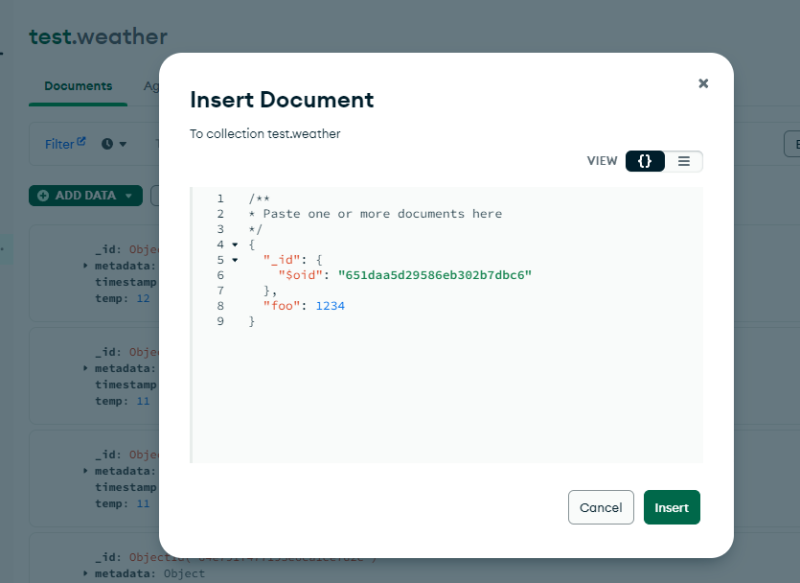Expand metadata in the bottom document

pos(86,574)
